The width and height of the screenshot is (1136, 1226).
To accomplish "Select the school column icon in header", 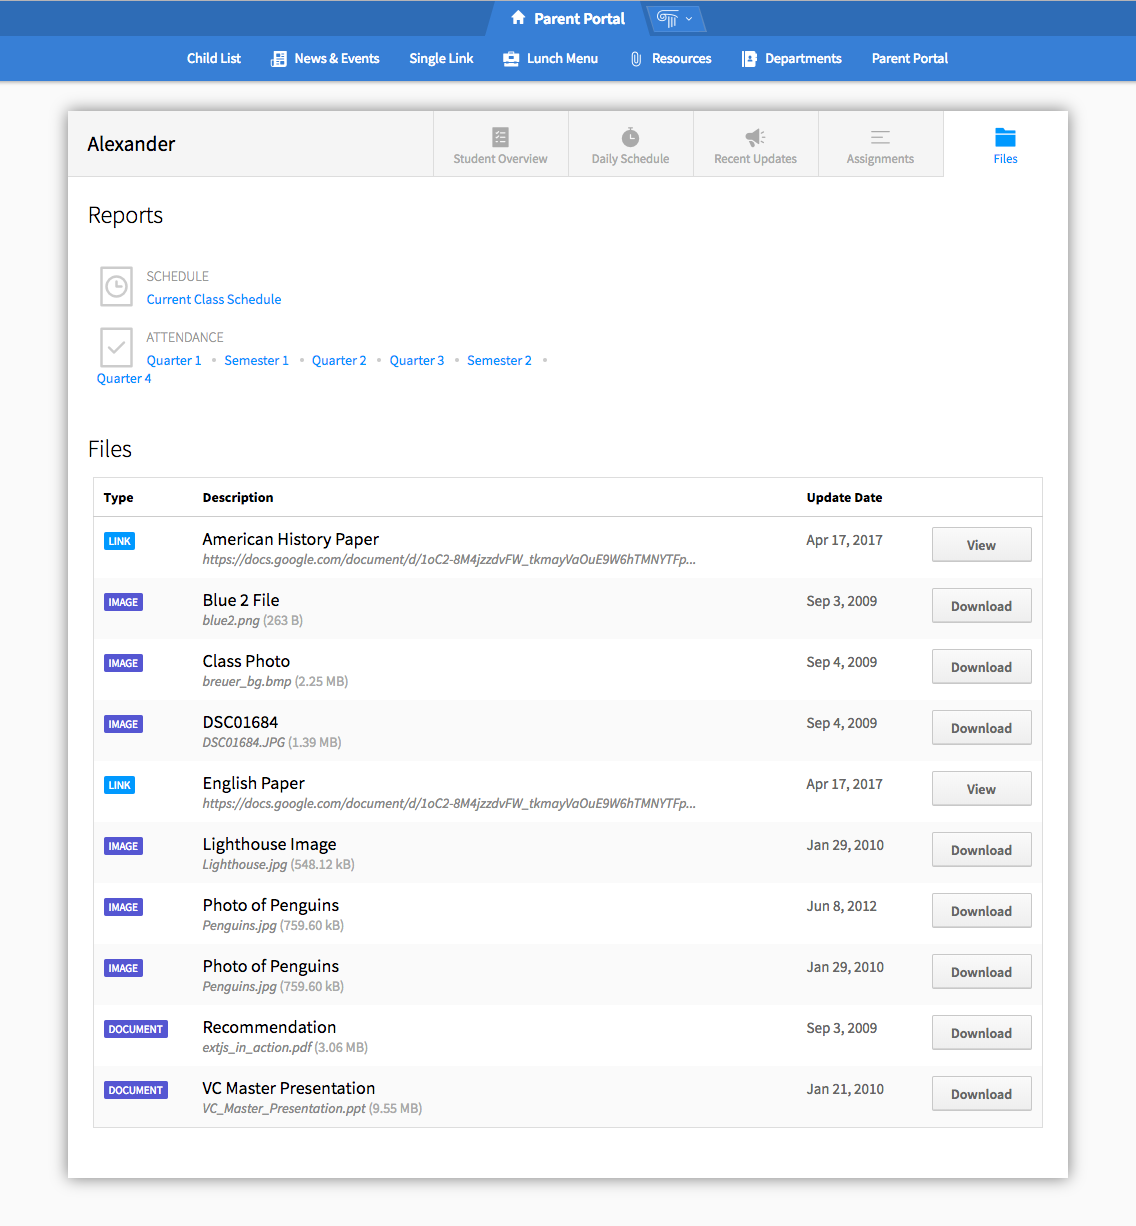I will click(x=666, y=17).
